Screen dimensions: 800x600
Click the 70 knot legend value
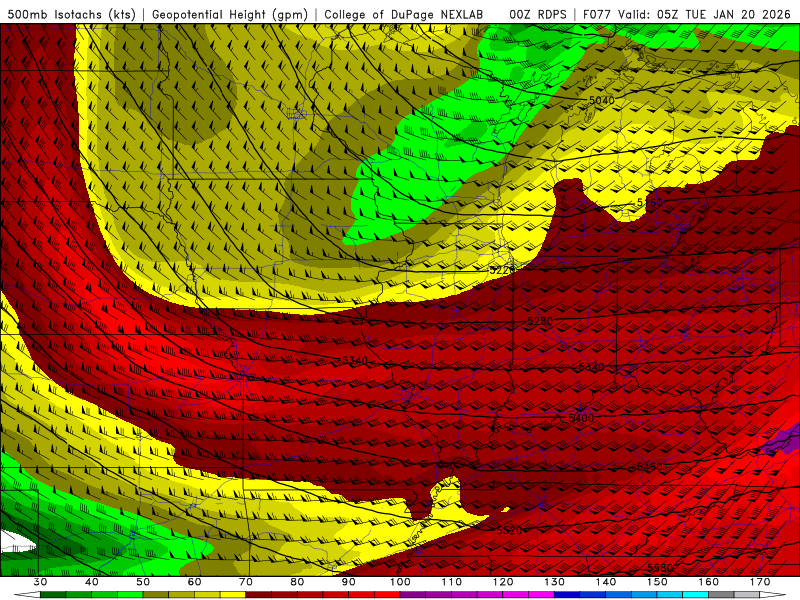tap(246, 582)
